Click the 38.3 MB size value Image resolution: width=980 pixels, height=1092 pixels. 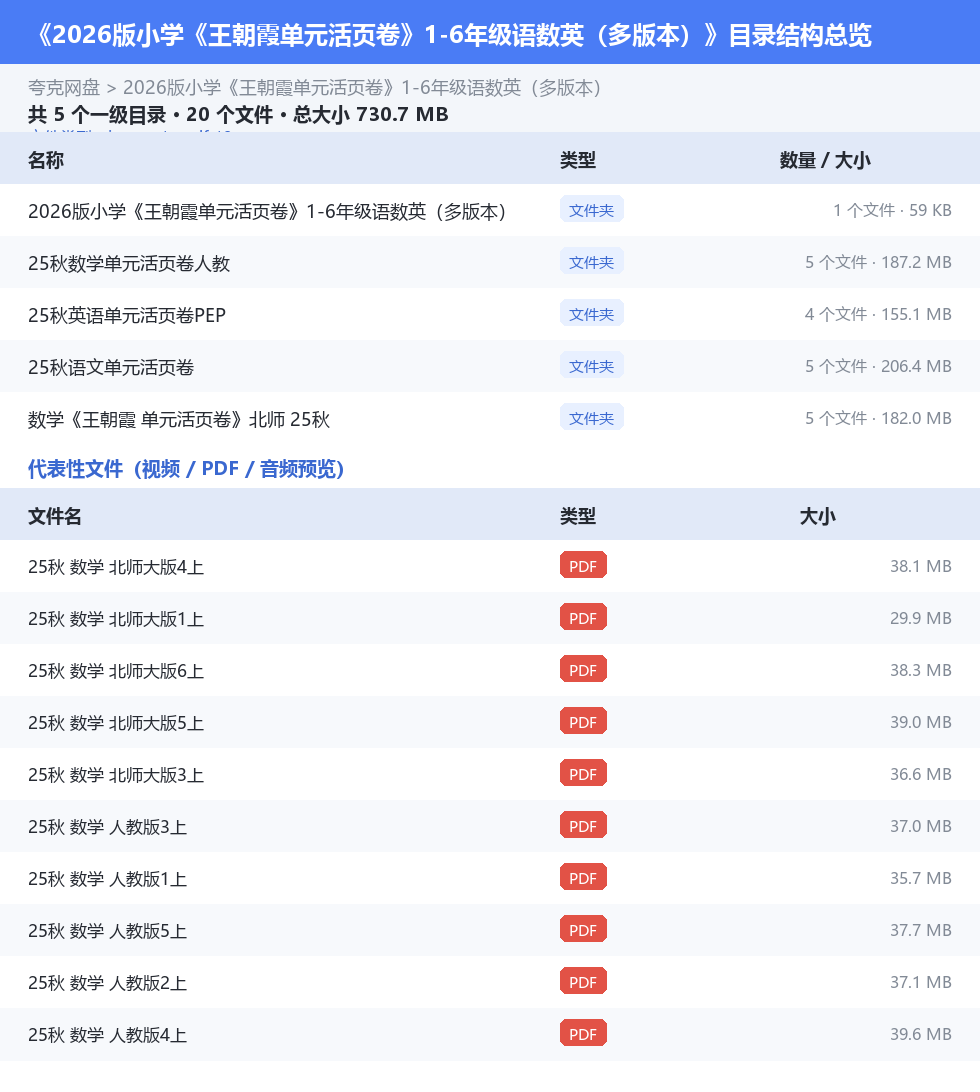point(921,670)
